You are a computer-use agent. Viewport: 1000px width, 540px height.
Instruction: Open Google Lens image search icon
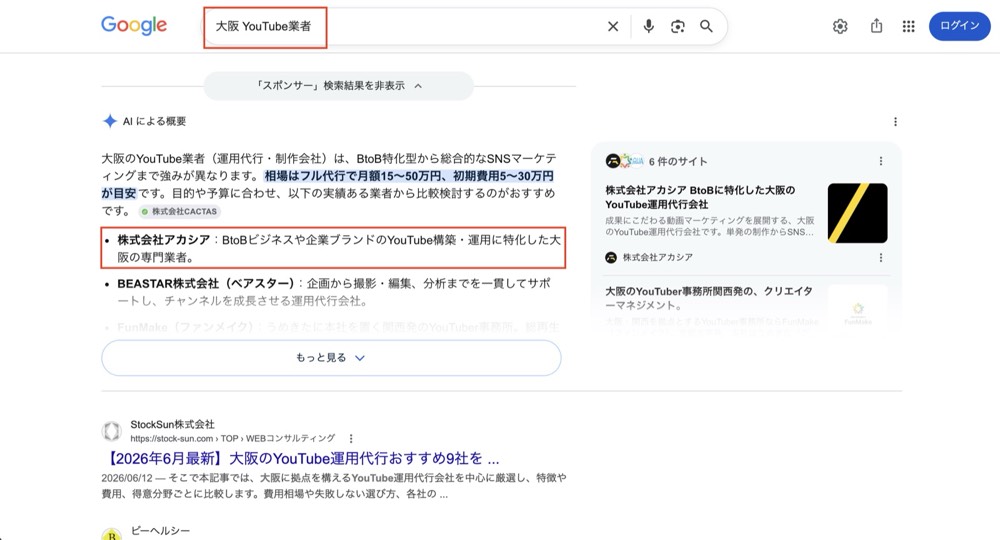click(677, 26)
